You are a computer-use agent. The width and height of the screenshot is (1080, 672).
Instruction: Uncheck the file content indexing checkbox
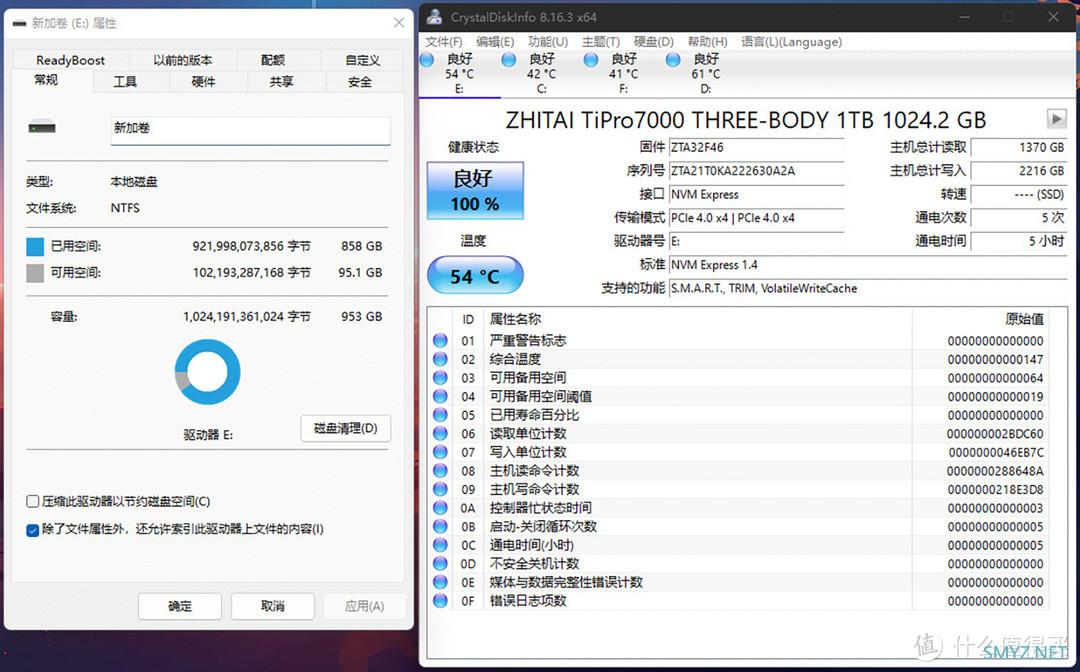[33, 530]
